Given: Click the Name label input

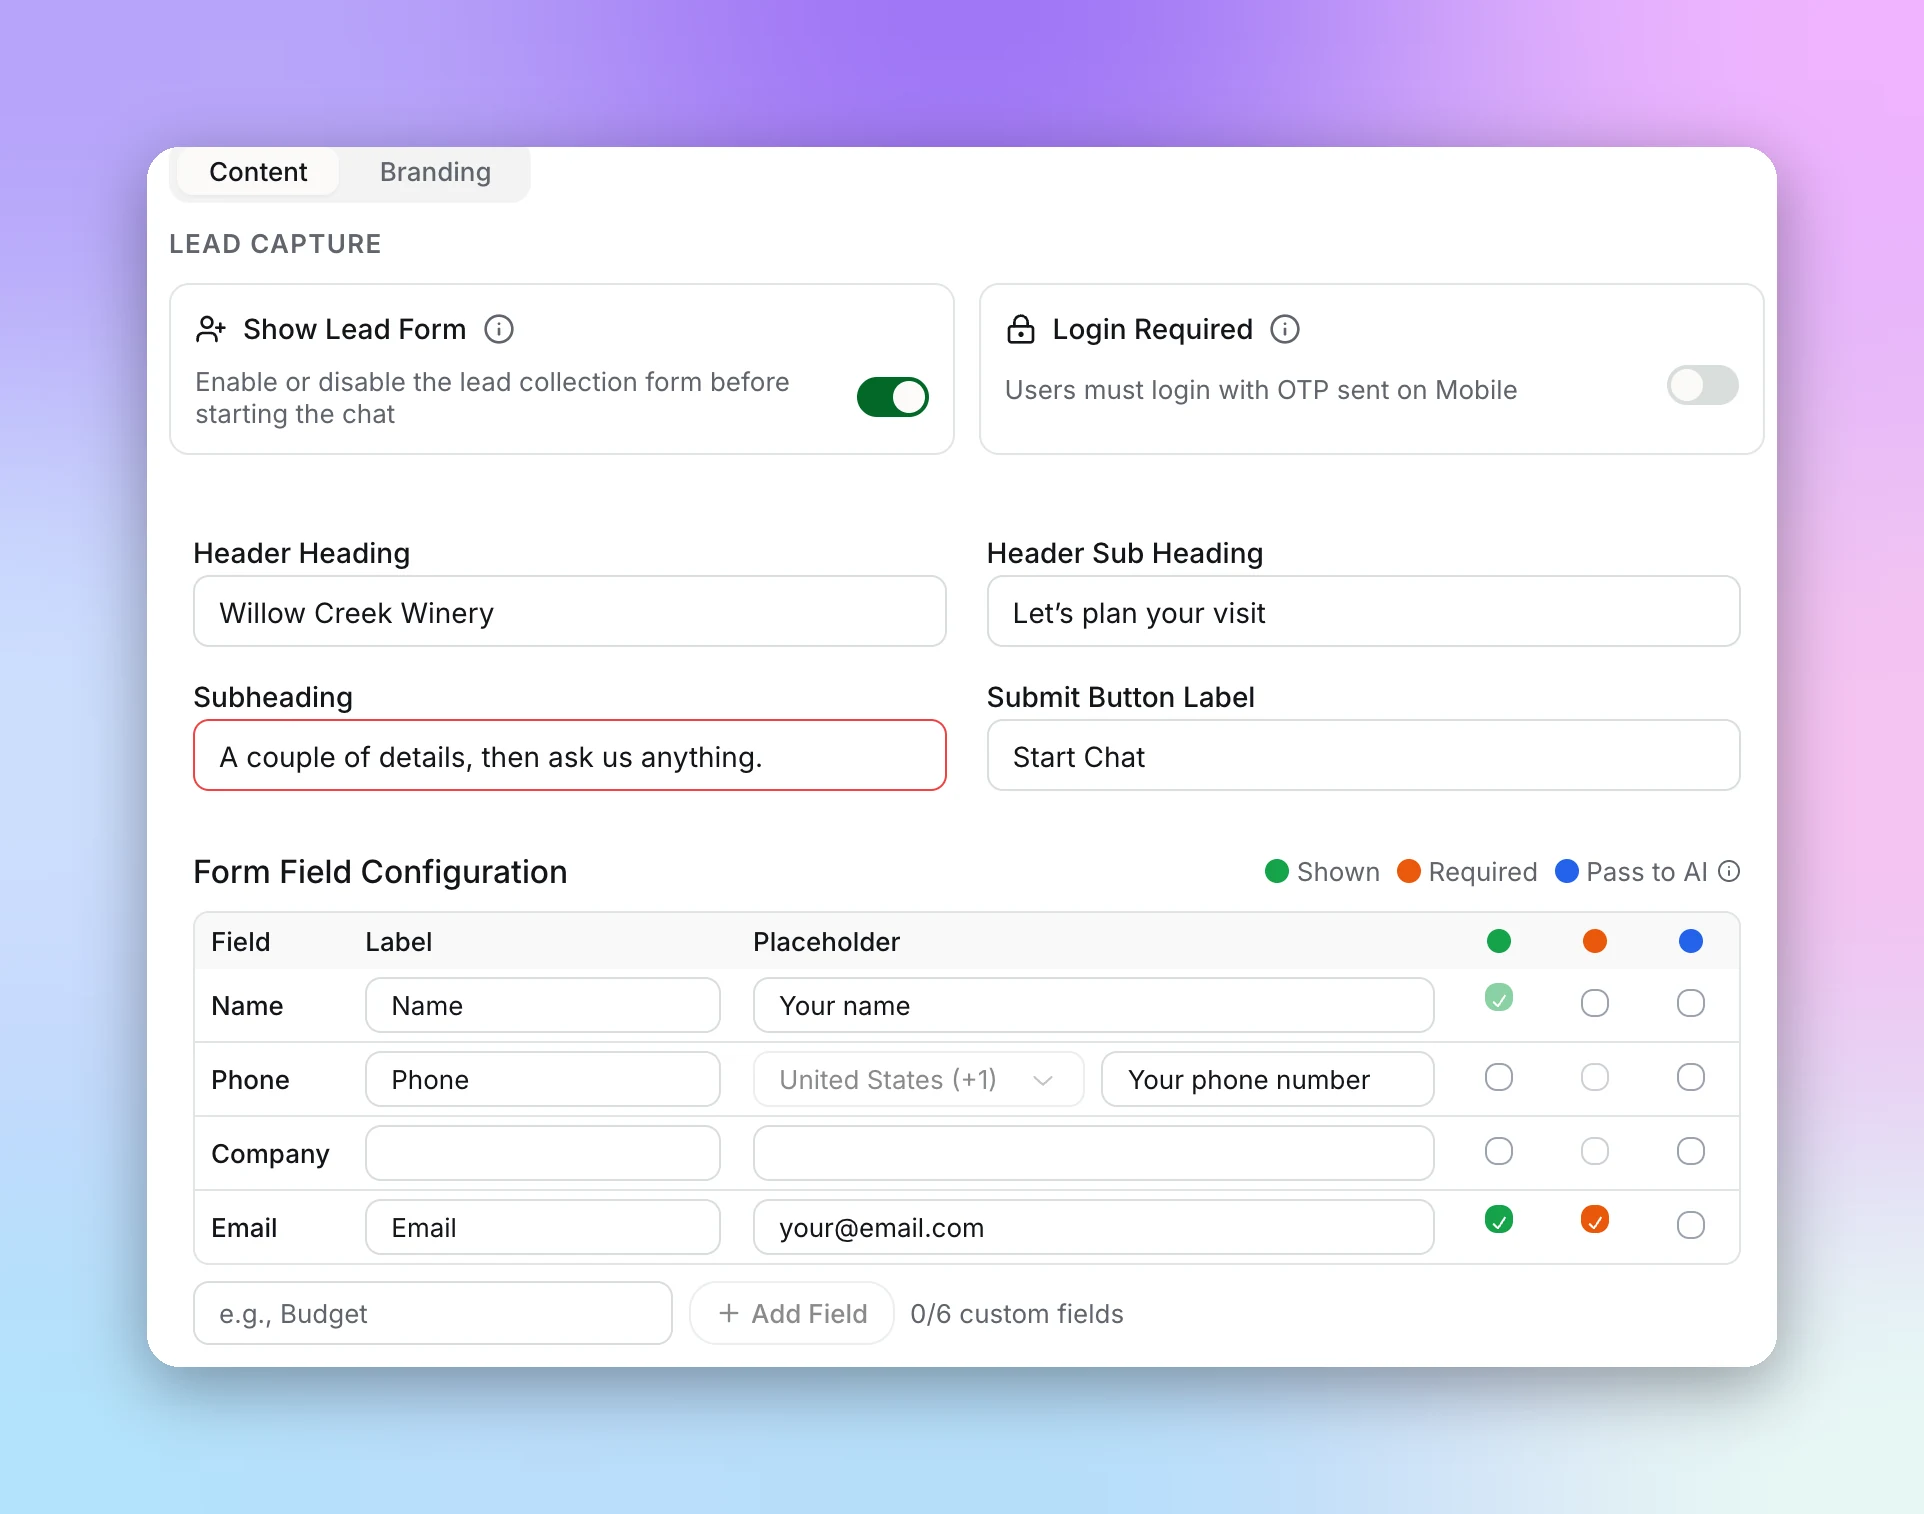Looking at the screenshot, I should tap(543, 1005).
